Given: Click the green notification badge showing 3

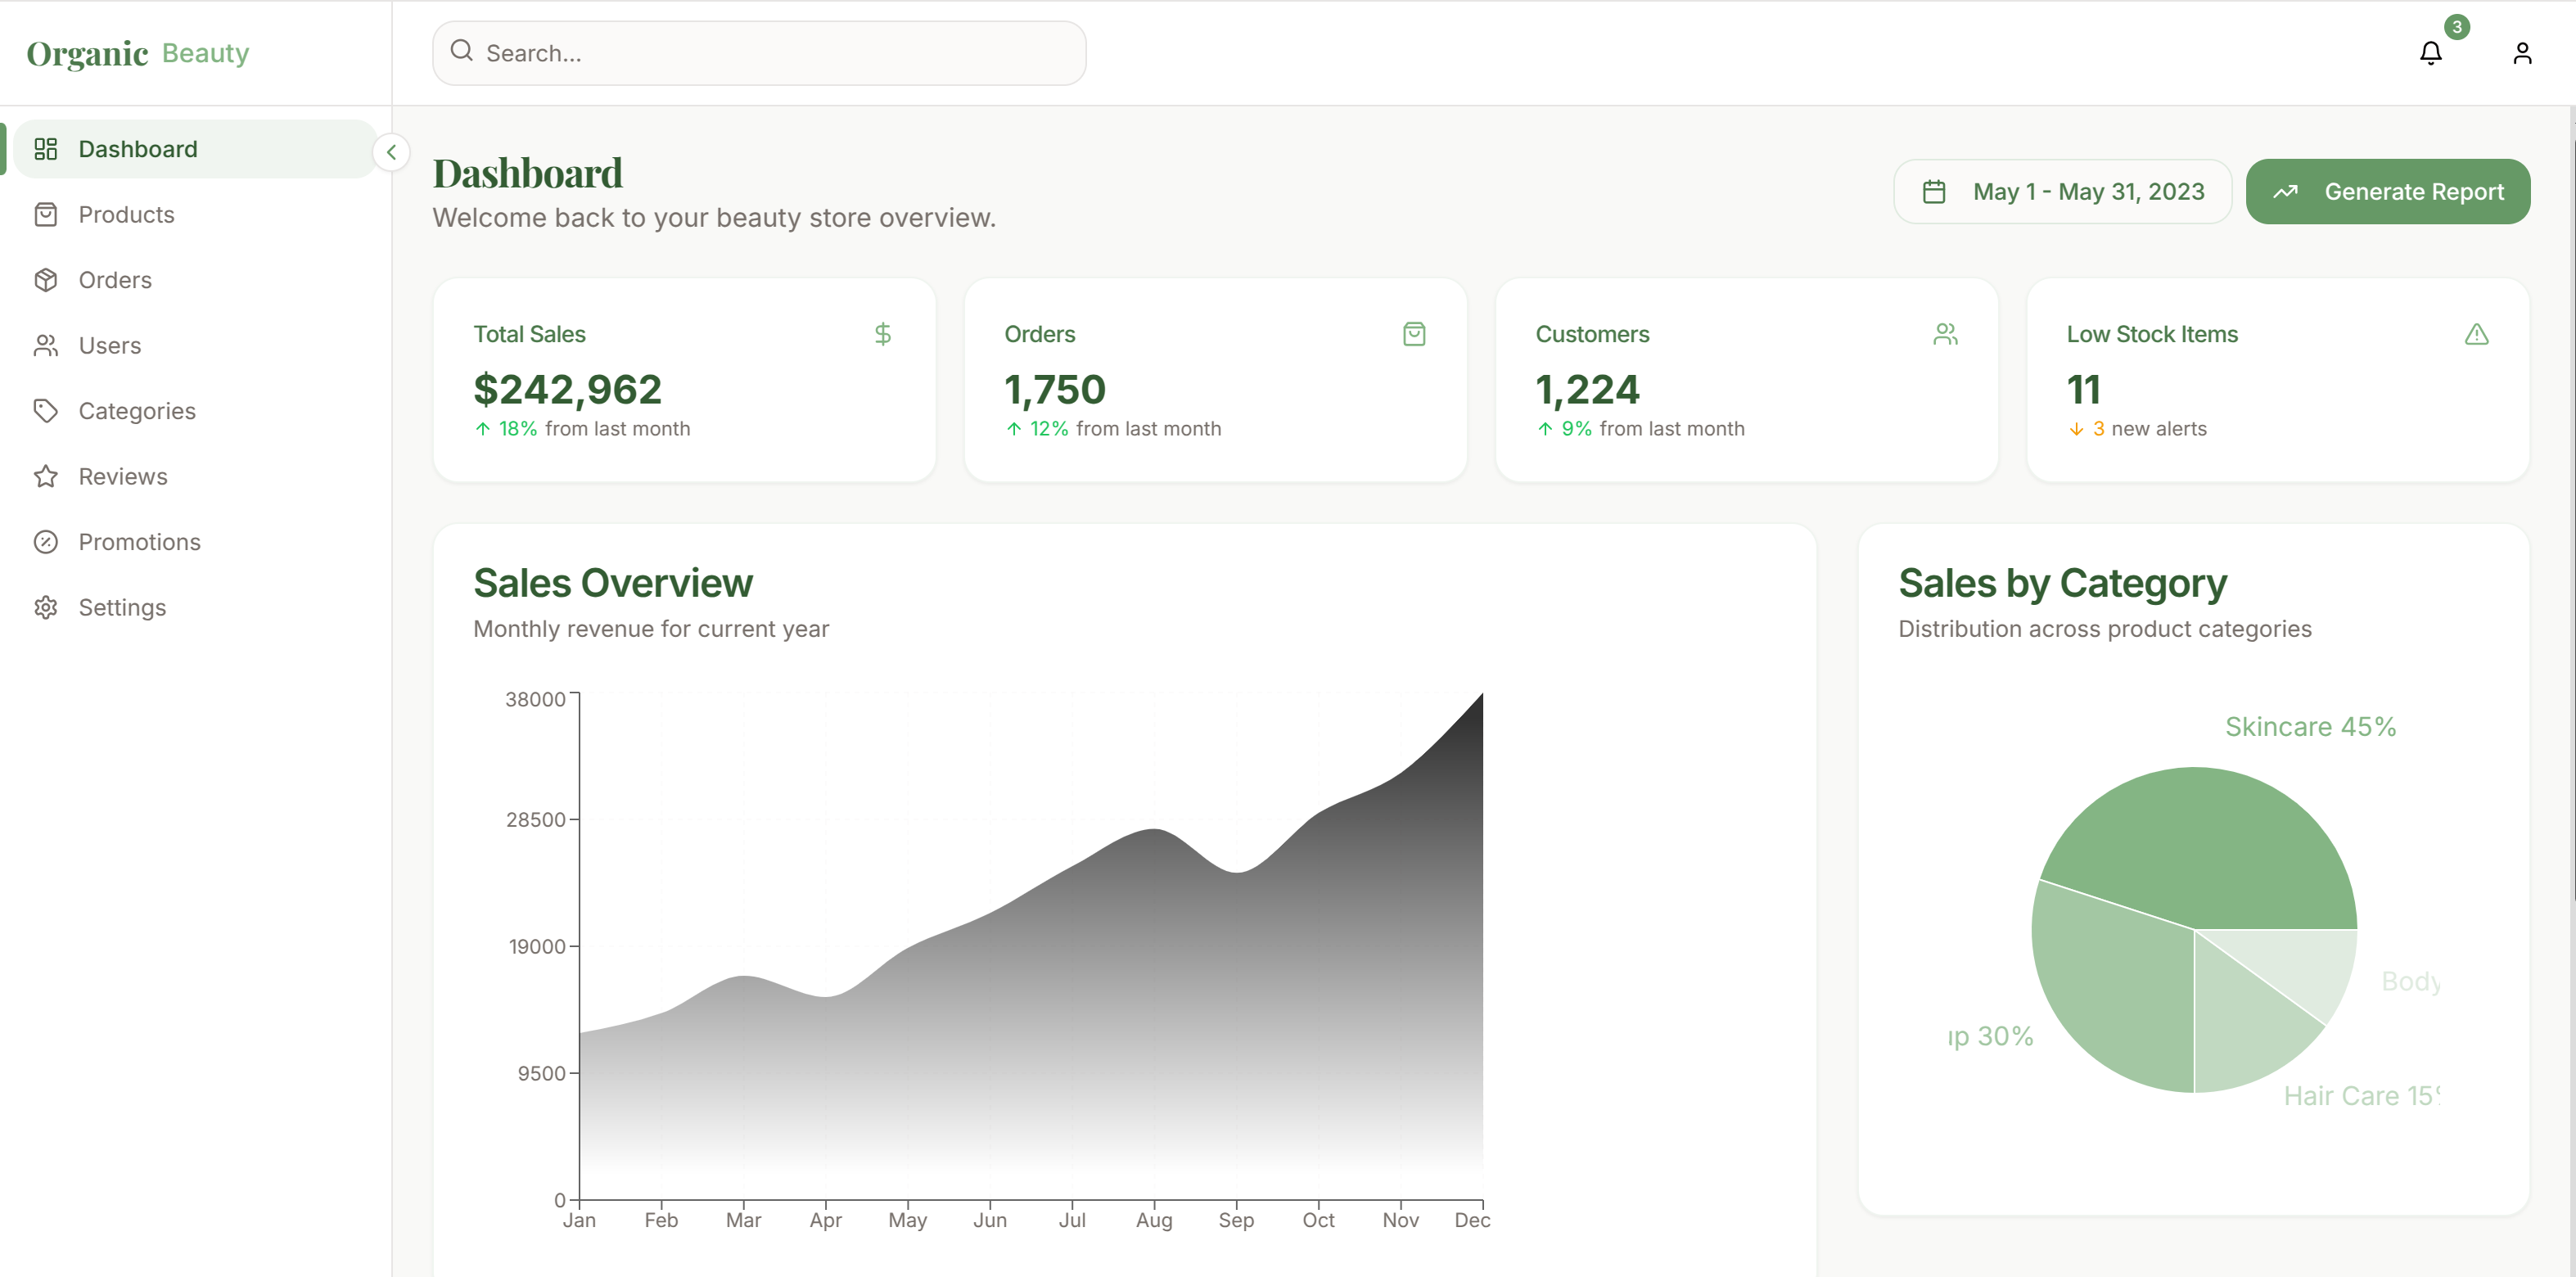Looking at the screenshot, I should (x=2456, y=27).
